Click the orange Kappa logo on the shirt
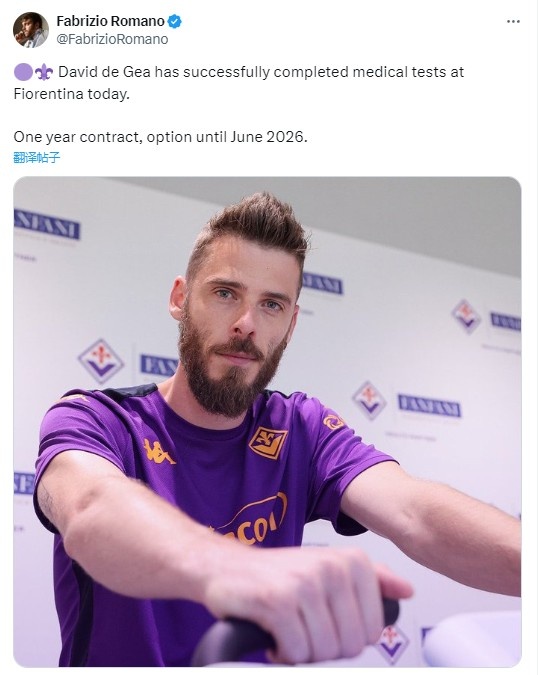The height and width of the screenshot is (675, 538). pyautogui.click(x=158, y=452)
